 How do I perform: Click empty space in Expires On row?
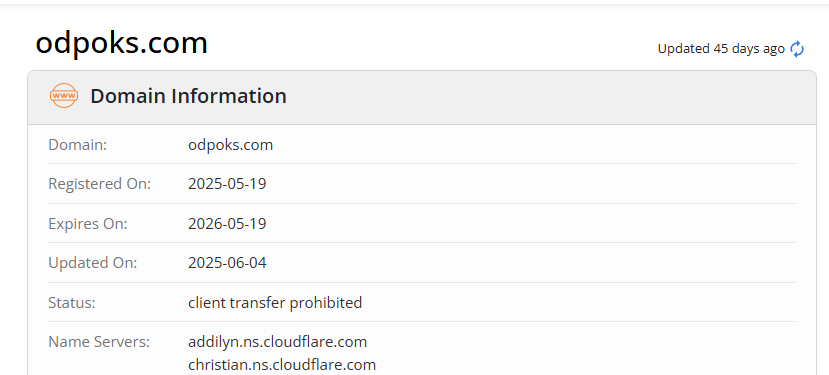[x=529, y=224]
